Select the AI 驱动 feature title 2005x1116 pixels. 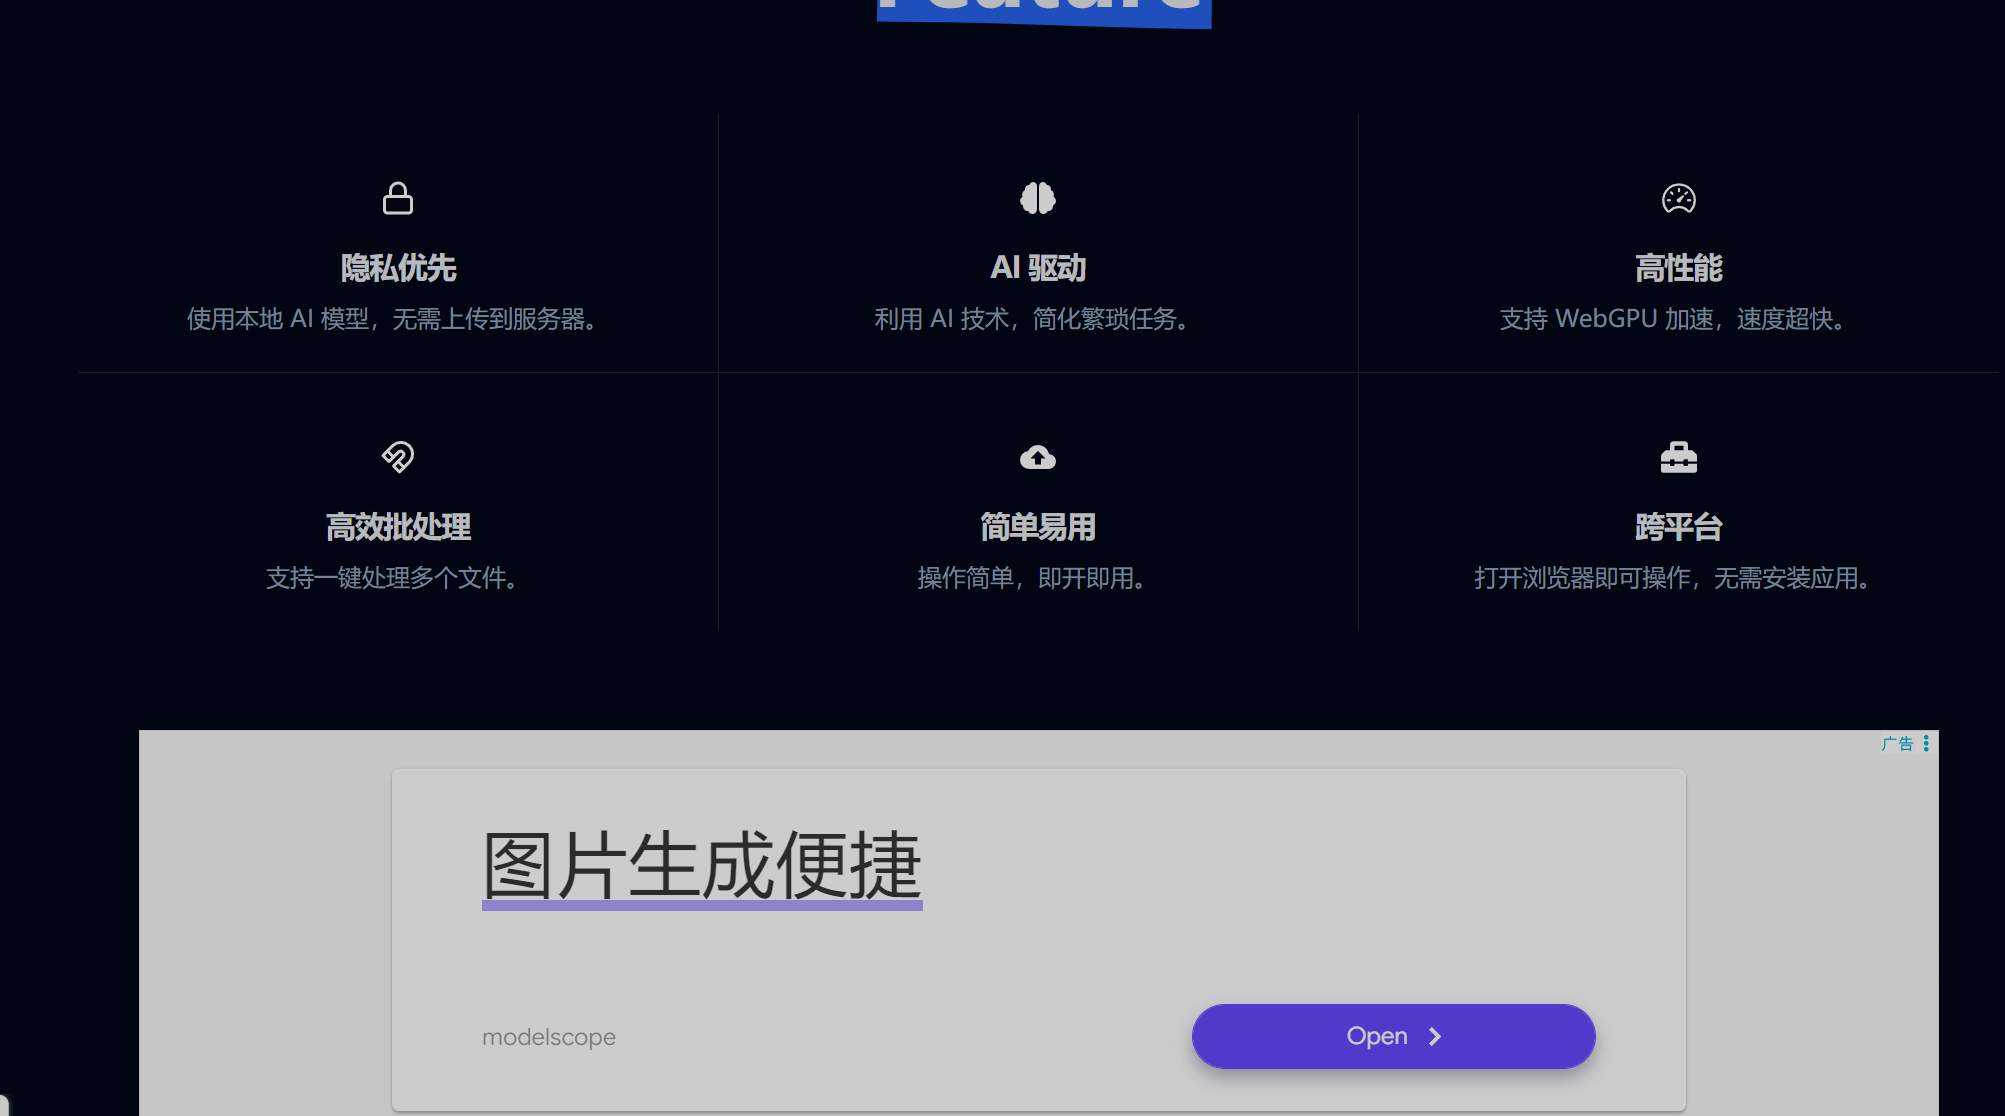1038,267
